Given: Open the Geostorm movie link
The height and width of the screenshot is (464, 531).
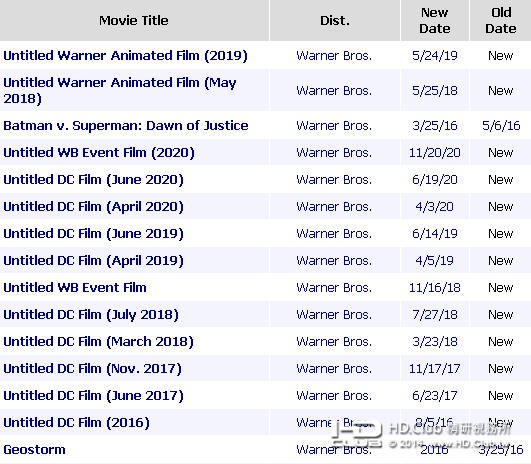Looking at the screenshot, I should [x=35, y=450].
